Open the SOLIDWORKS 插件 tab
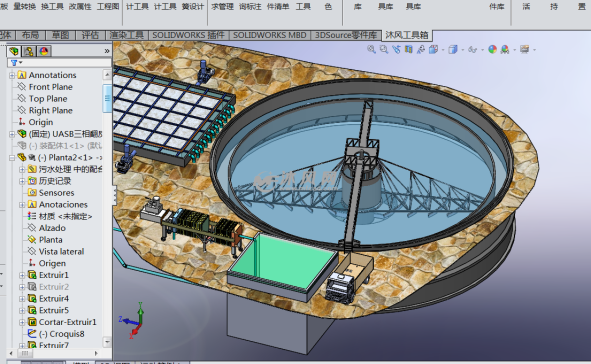The height and width of the screenshot is (364, 591). (188, 35)
